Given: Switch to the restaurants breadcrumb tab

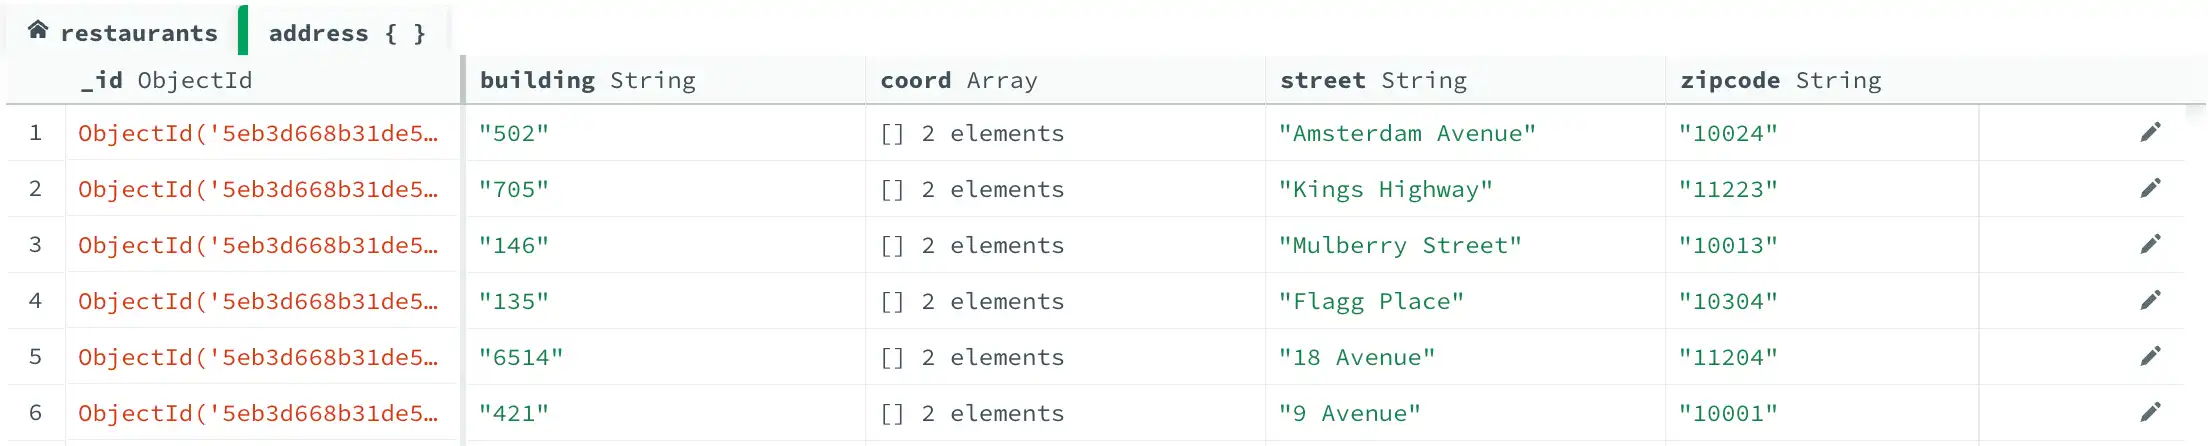Looking at the screenshot, I should coord(138,33).
